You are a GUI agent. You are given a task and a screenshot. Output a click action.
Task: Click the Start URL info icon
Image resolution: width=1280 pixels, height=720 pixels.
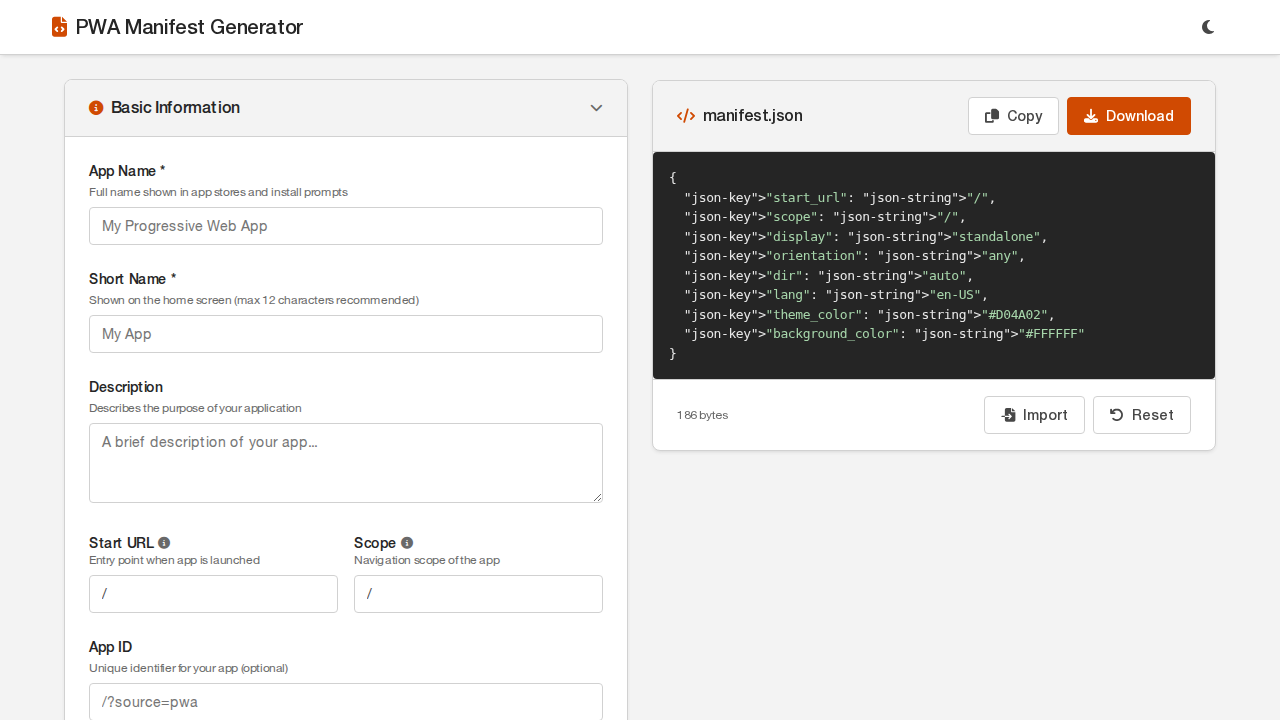[x=164, y=543]
